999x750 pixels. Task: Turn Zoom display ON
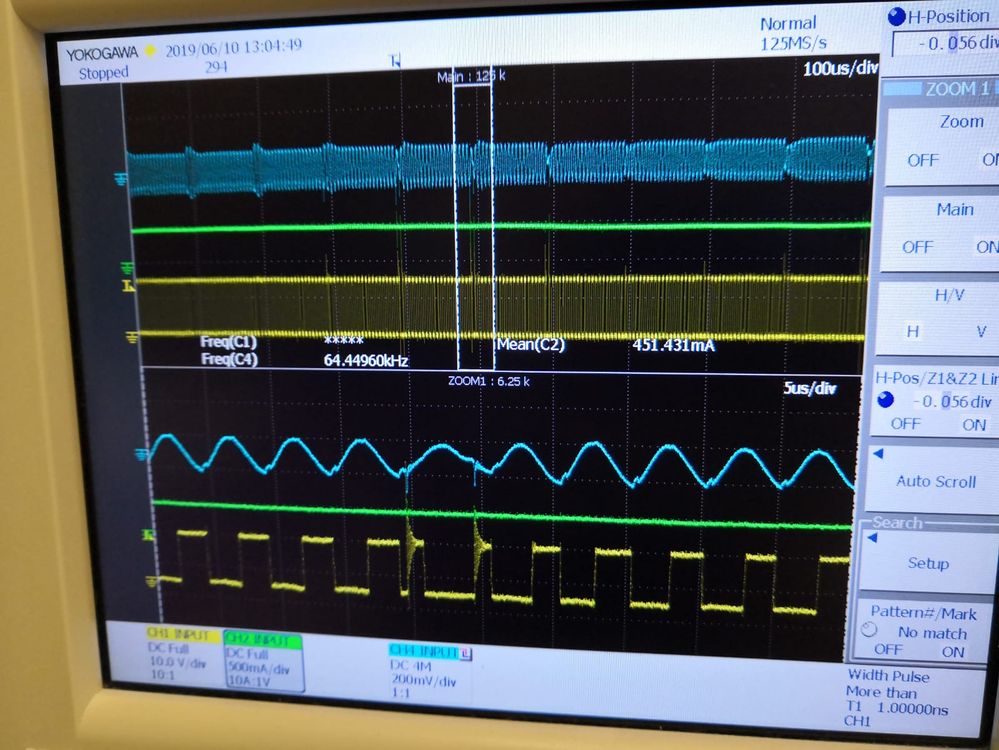[990, 159]
